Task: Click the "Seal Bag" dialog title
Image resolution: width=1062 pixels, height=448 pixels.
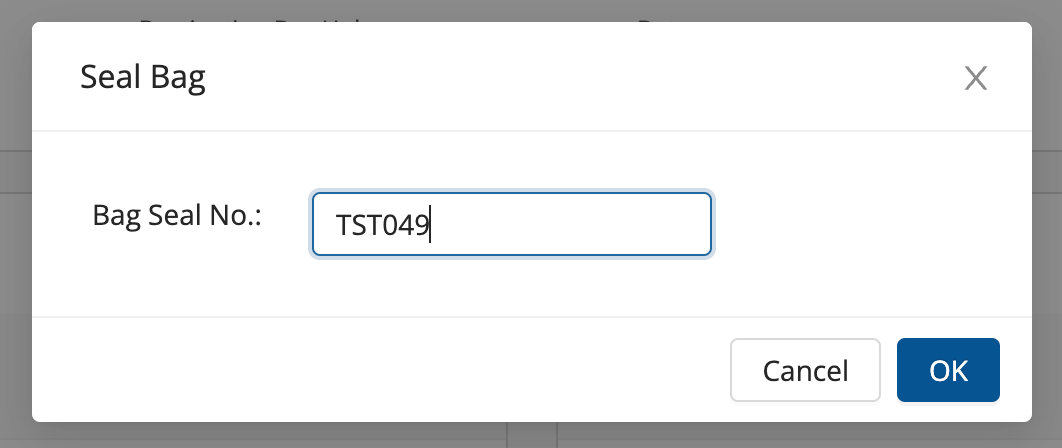Action: [x=143, y=78]
